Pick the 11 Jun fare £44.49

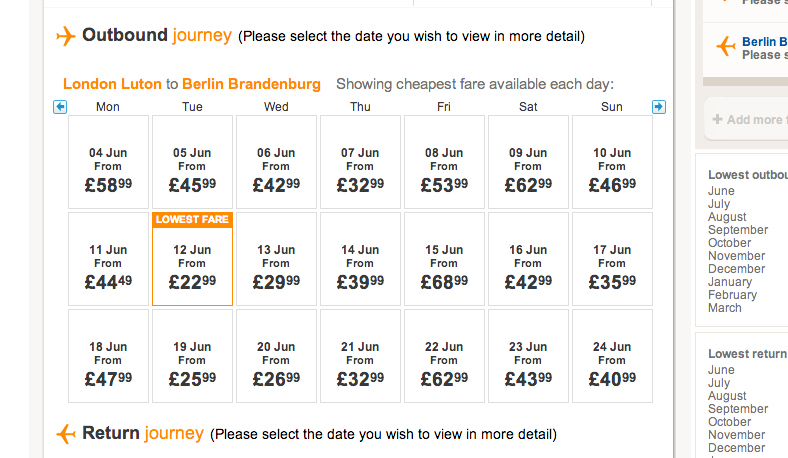108,265
